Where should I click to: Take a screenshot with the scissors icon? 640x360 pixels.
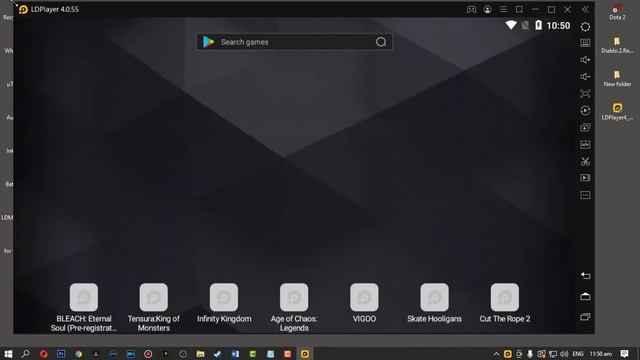coord(585,161)
